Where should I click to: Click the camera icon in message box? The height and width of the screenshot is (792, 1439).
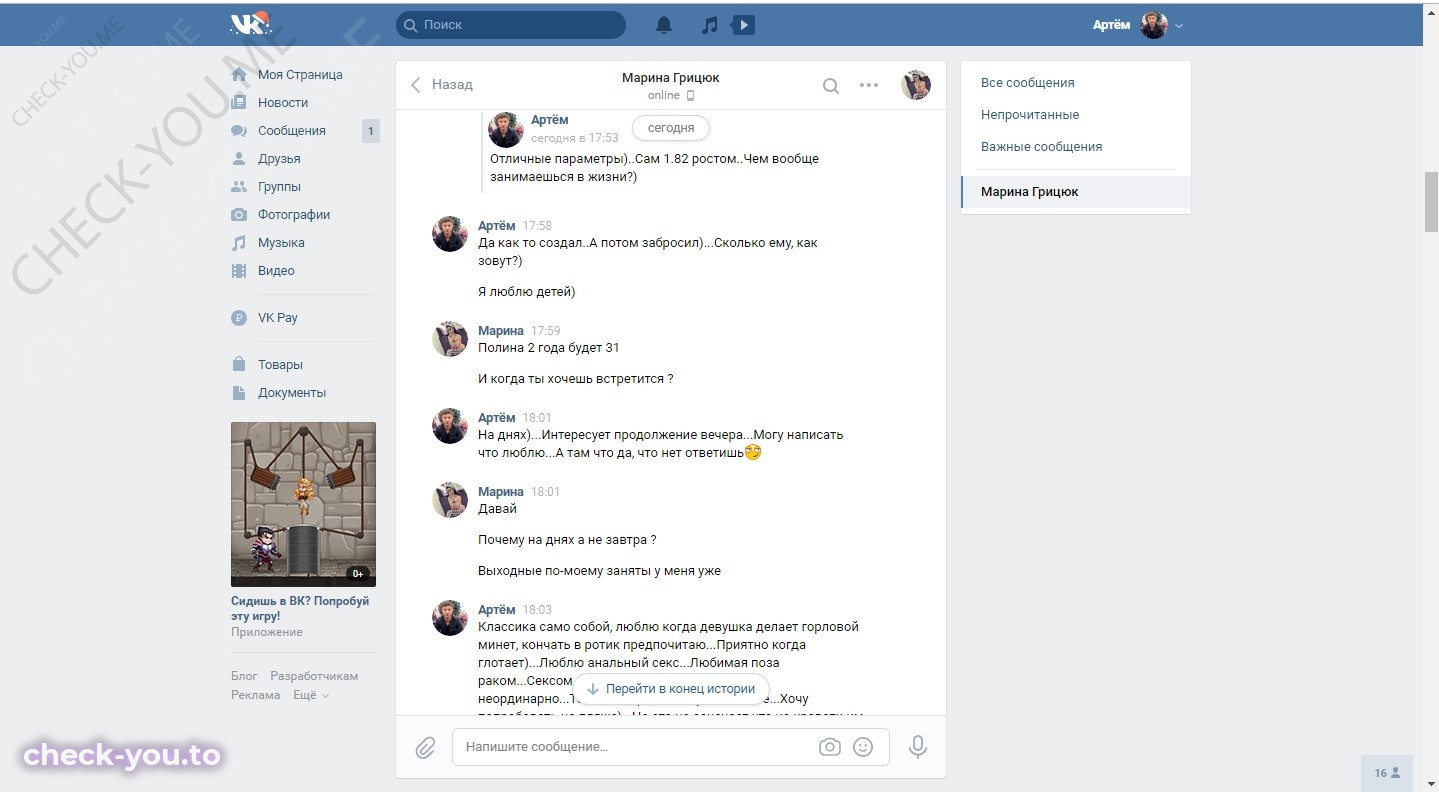(830, 747)
